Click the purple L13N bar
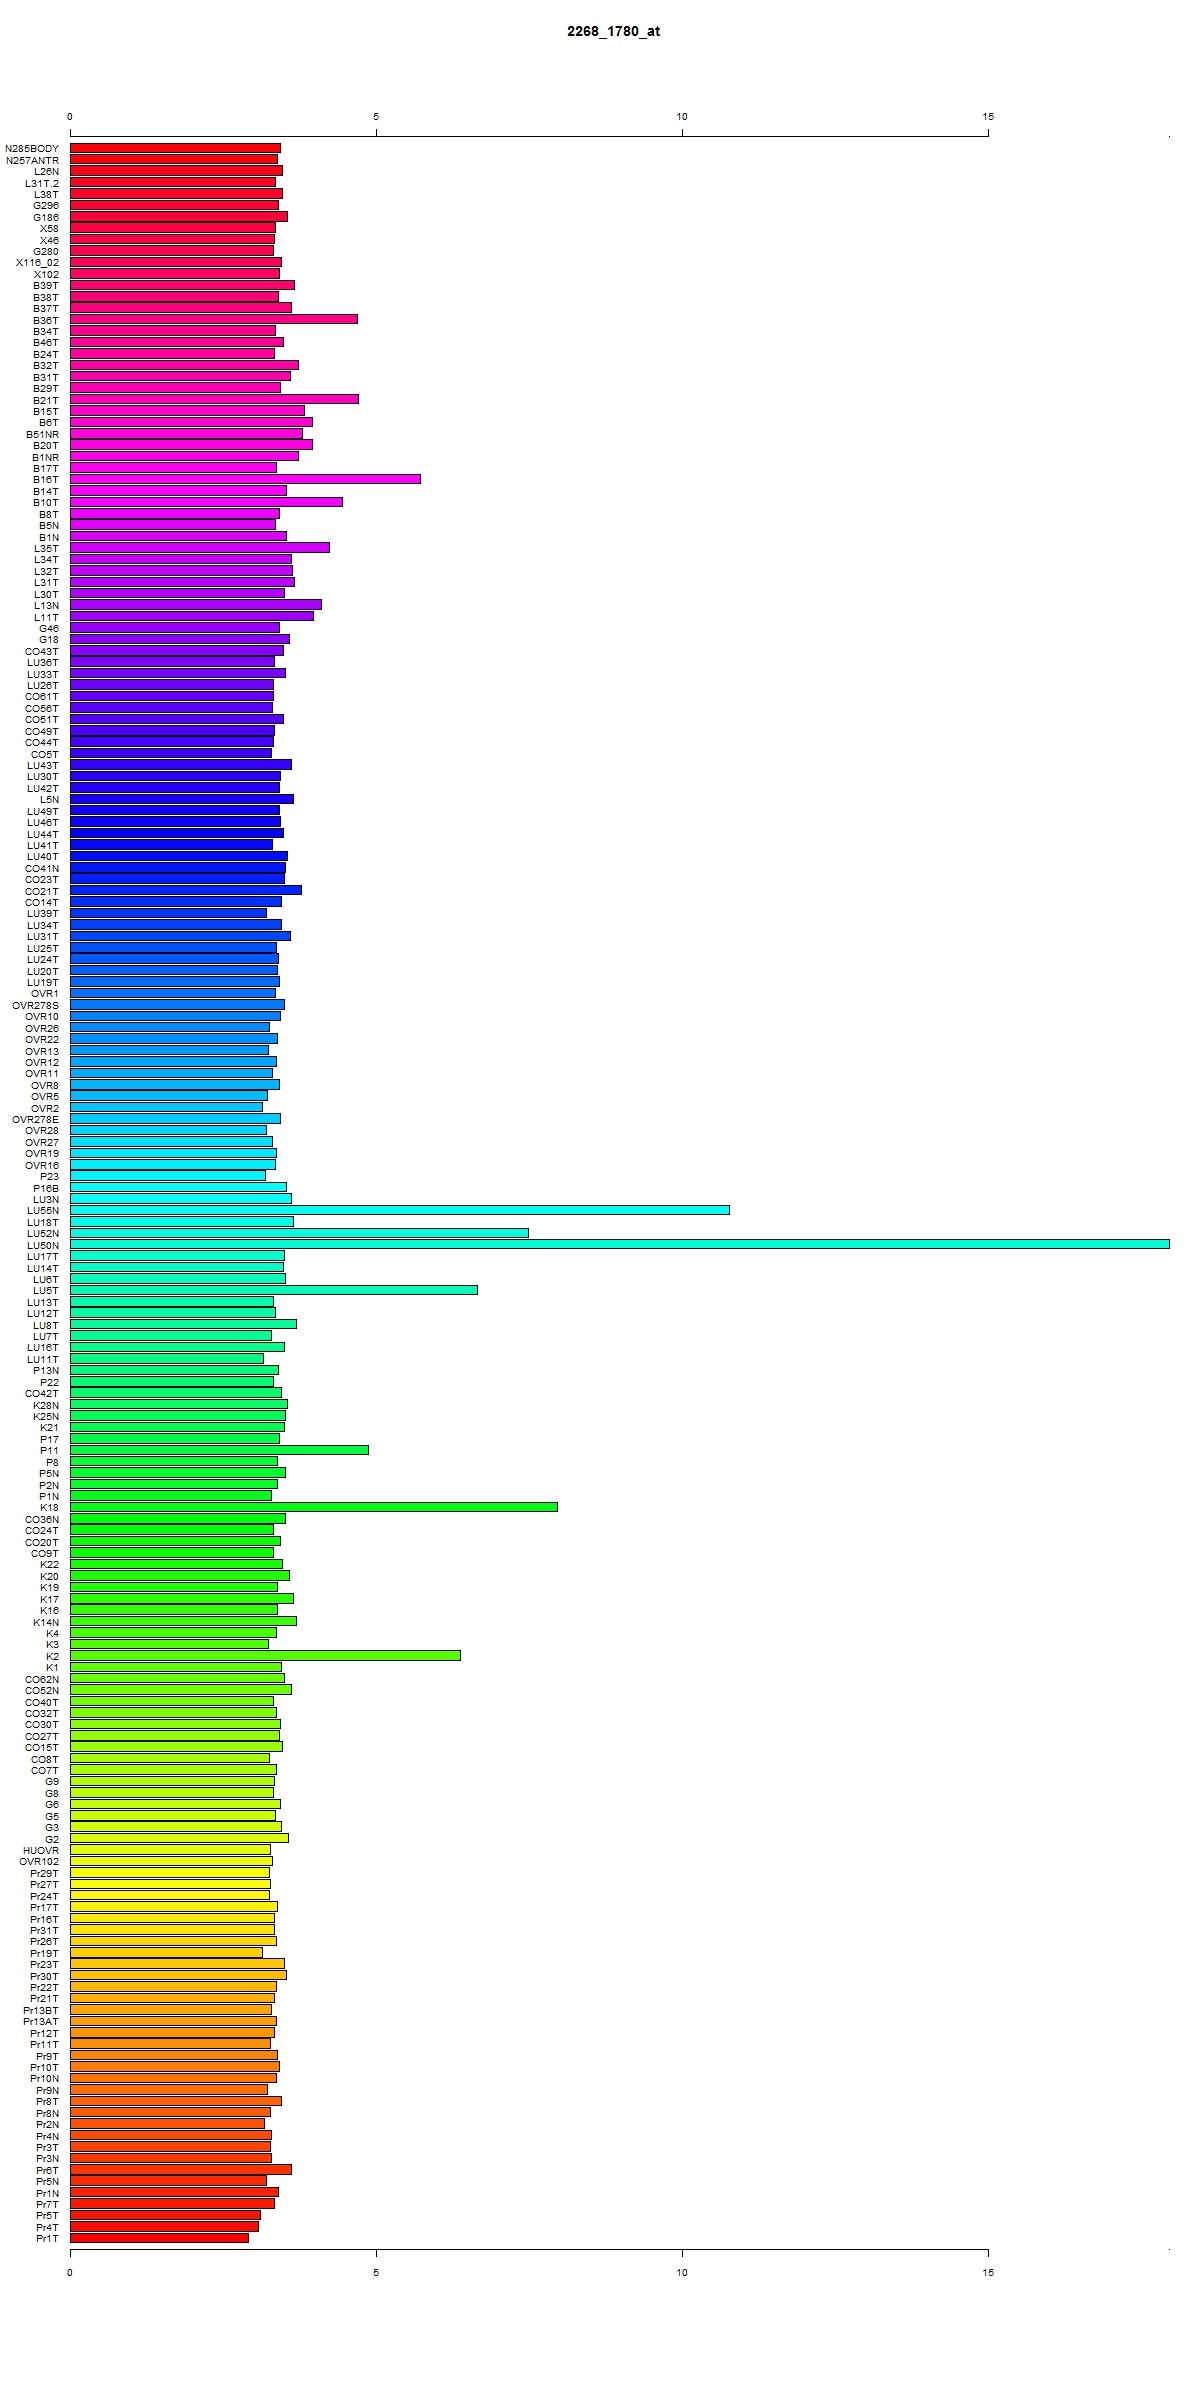This screenshot has width=1200, height=2400. click(196, 605)
